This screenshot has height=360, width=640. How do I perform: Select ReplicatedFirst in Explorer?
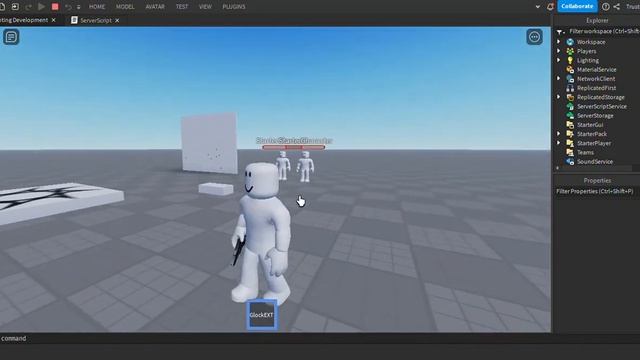(x=596, y=88)
